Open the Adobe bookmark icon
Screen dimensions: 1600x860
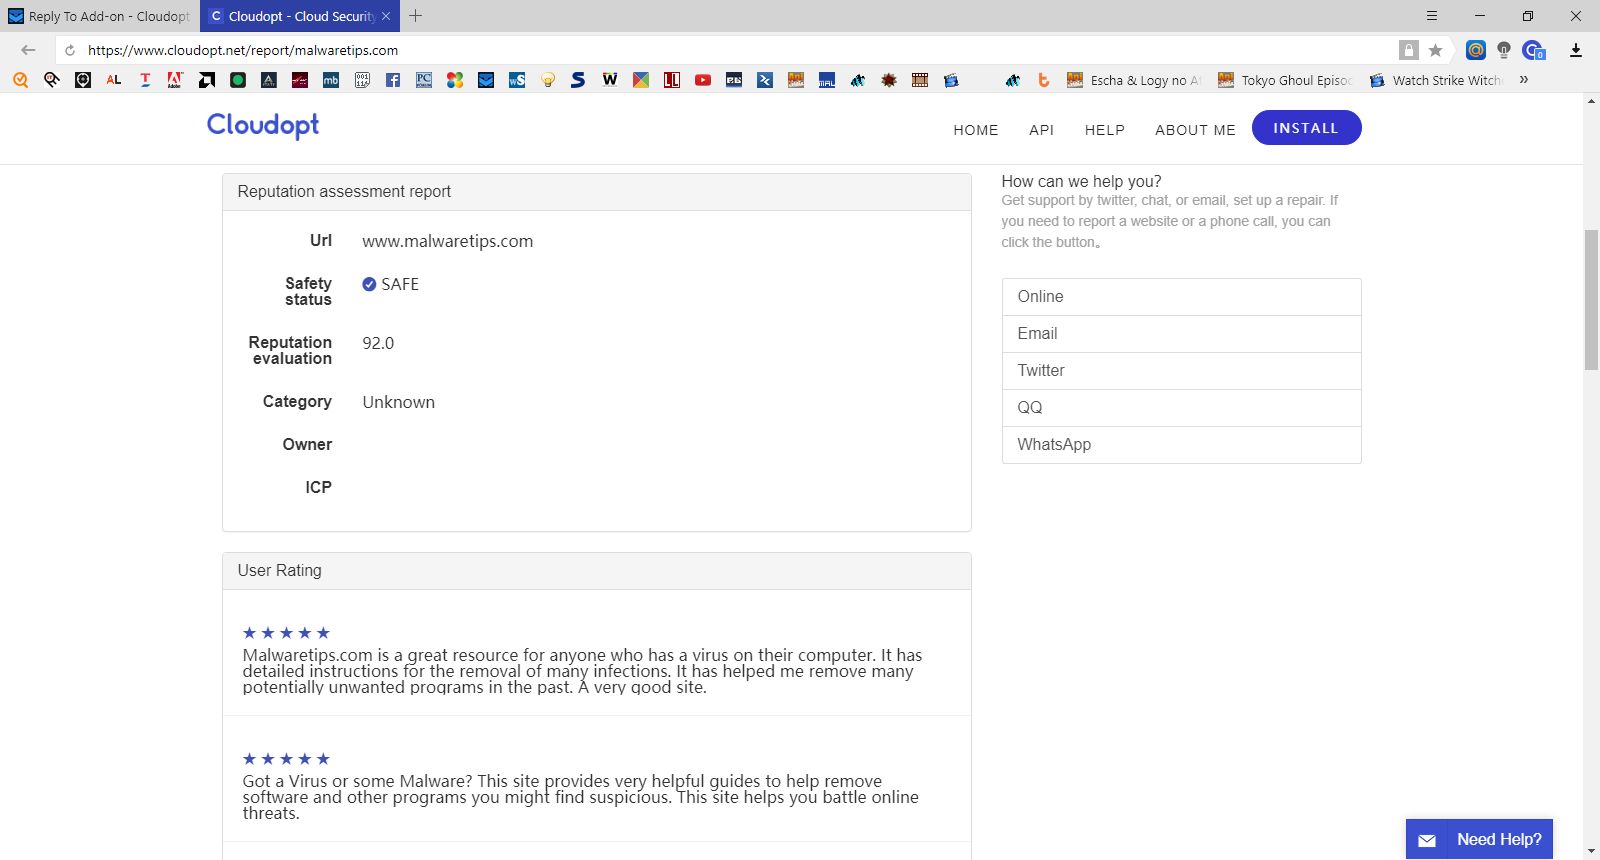tap(176, 80)
